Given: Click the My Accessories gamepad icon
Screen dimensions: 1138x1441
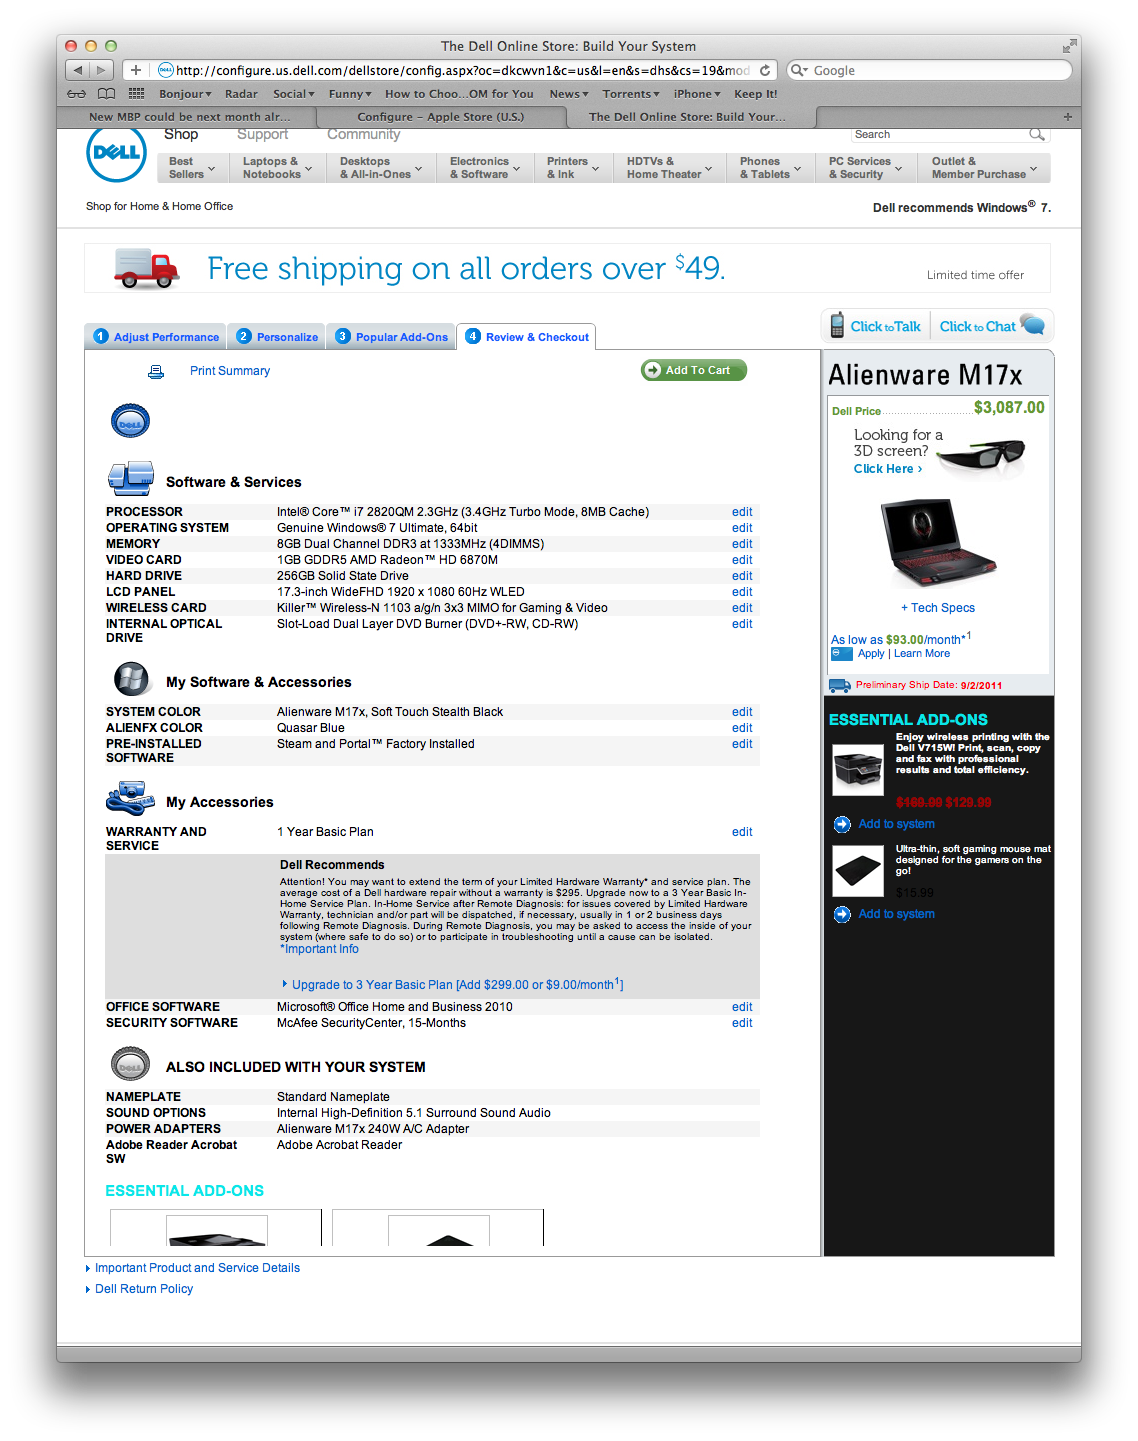Looking at the screenshot, I should pyautogui.click(x=130, y=799).
